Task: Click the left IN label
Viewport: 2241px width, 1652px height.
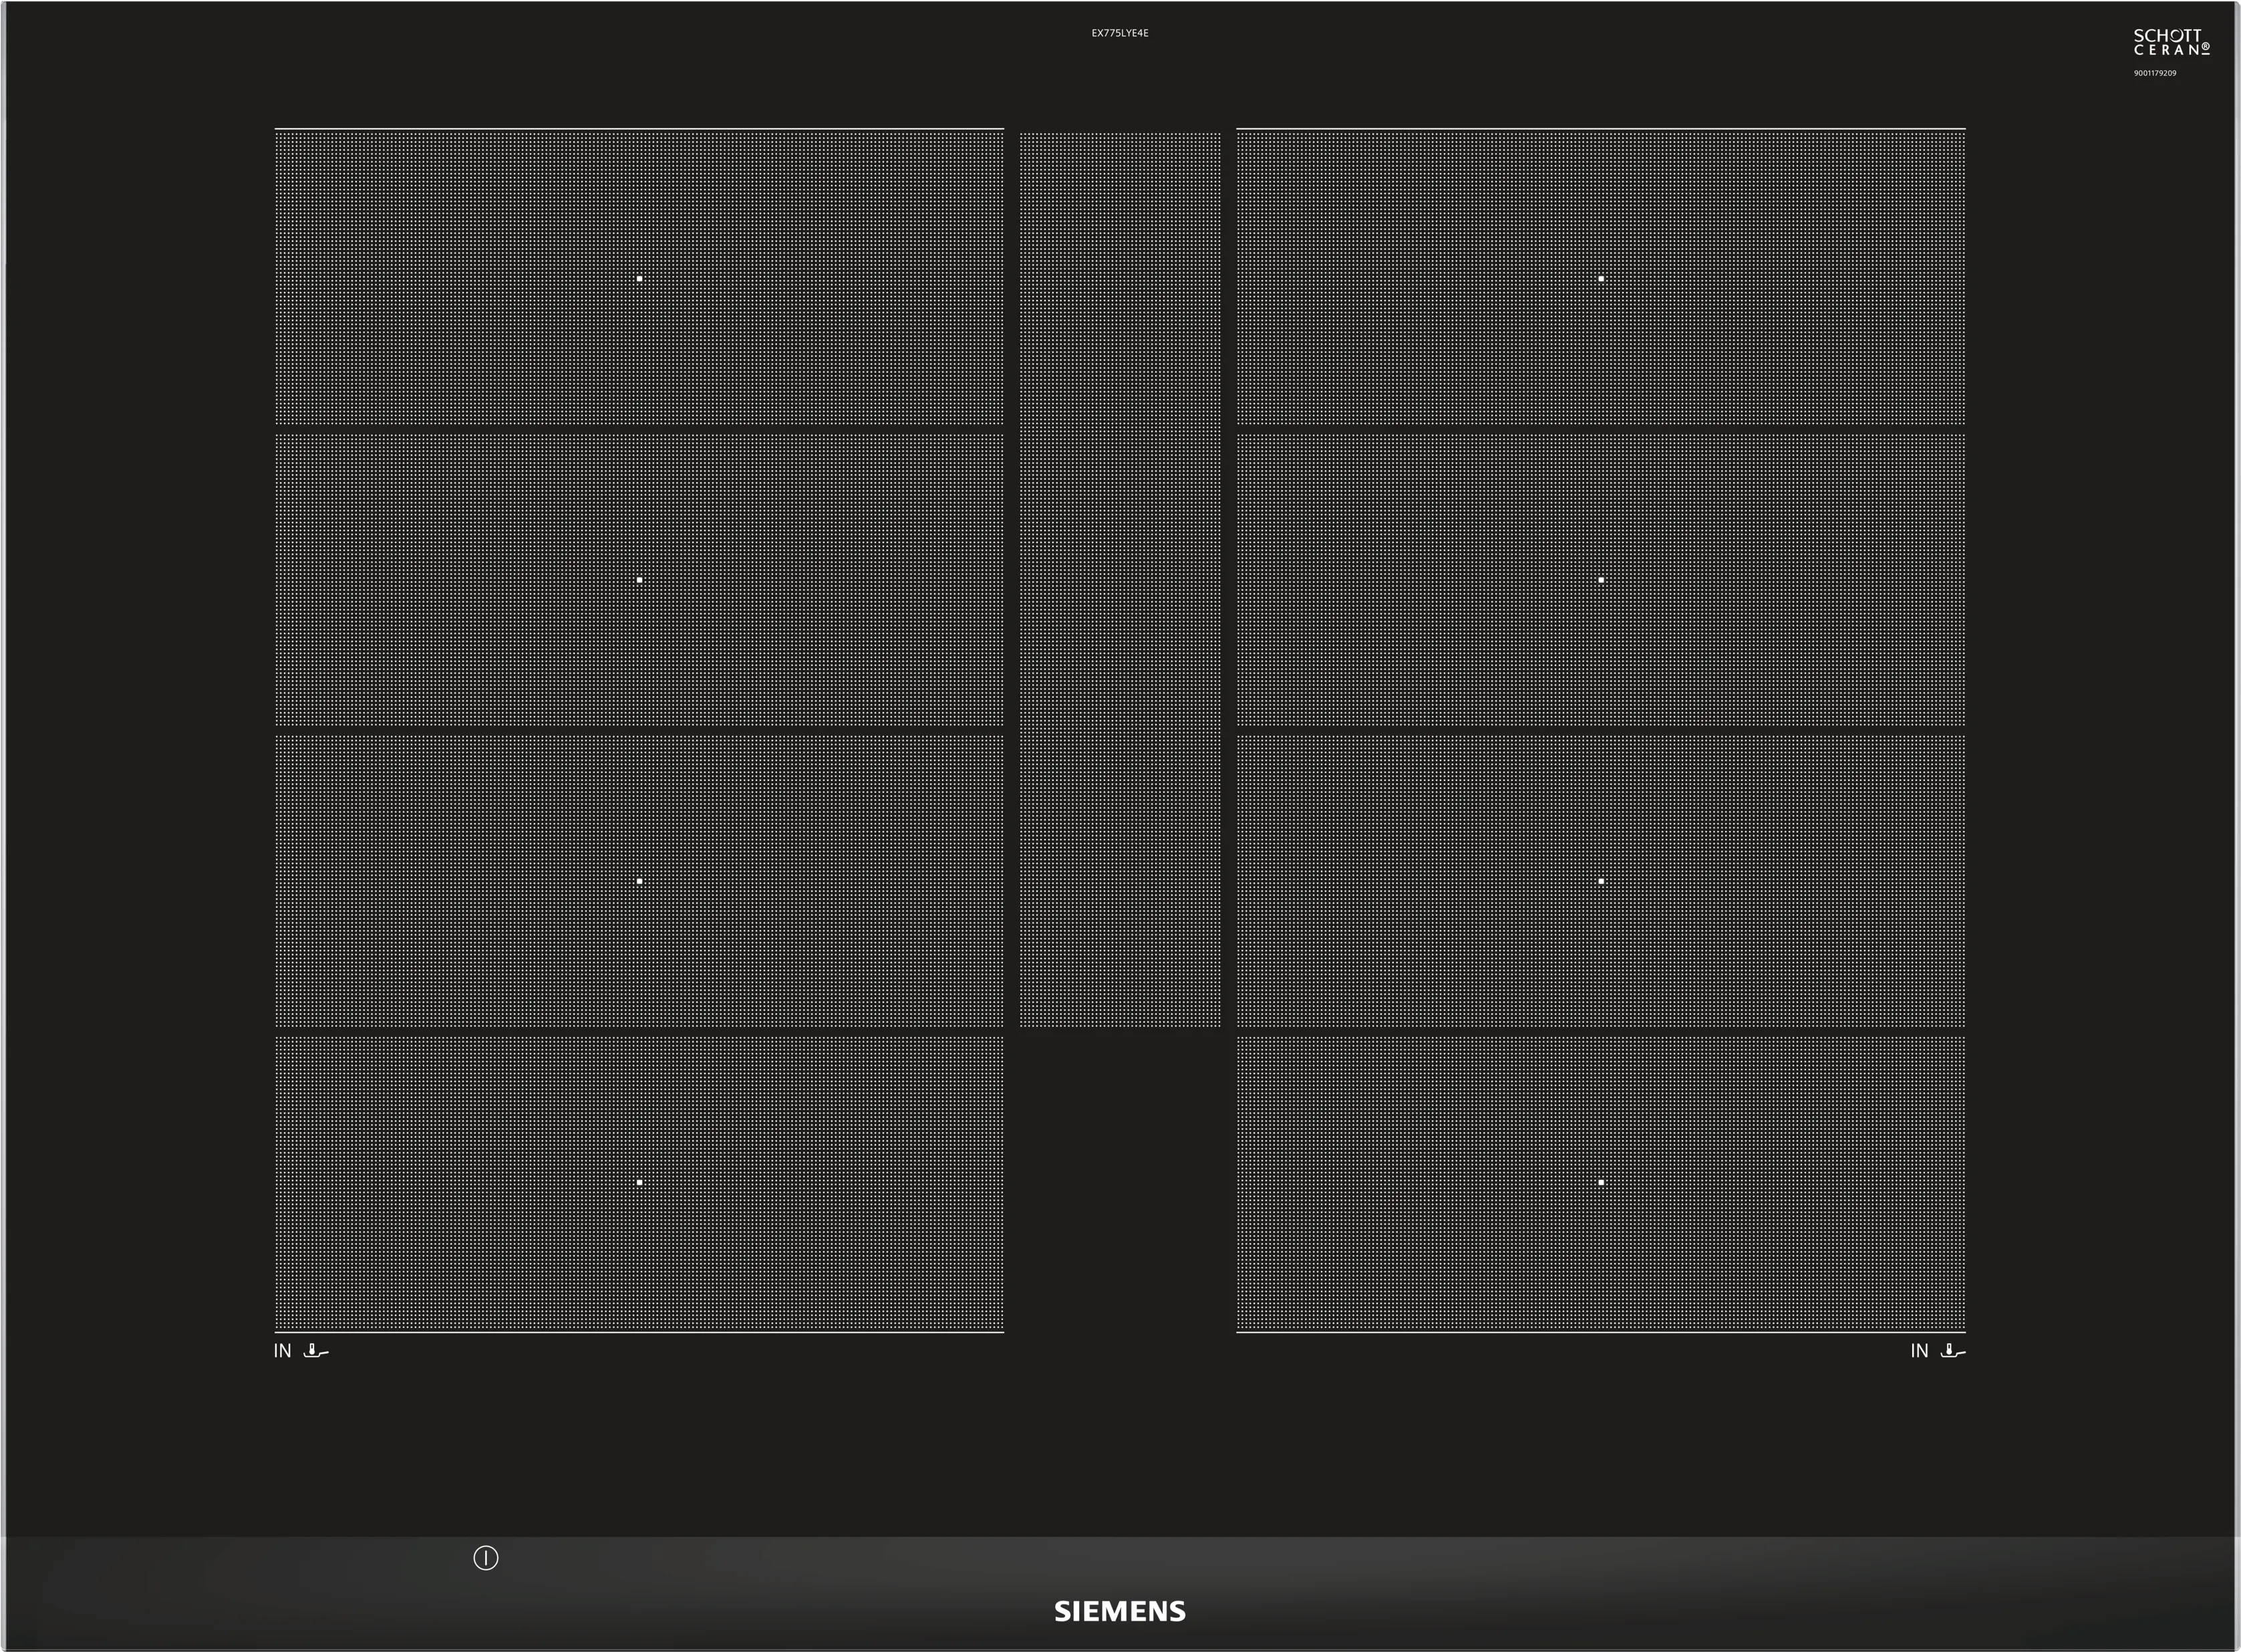Action: click(x=282, y=1351)
